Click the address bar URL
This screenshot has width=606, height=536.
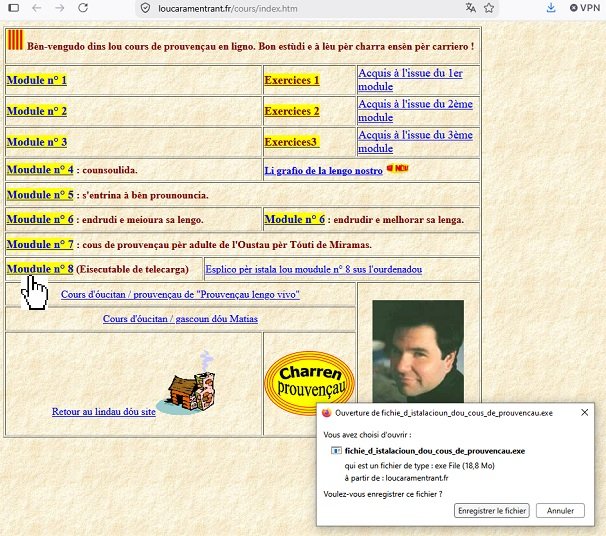pos(228,9)
